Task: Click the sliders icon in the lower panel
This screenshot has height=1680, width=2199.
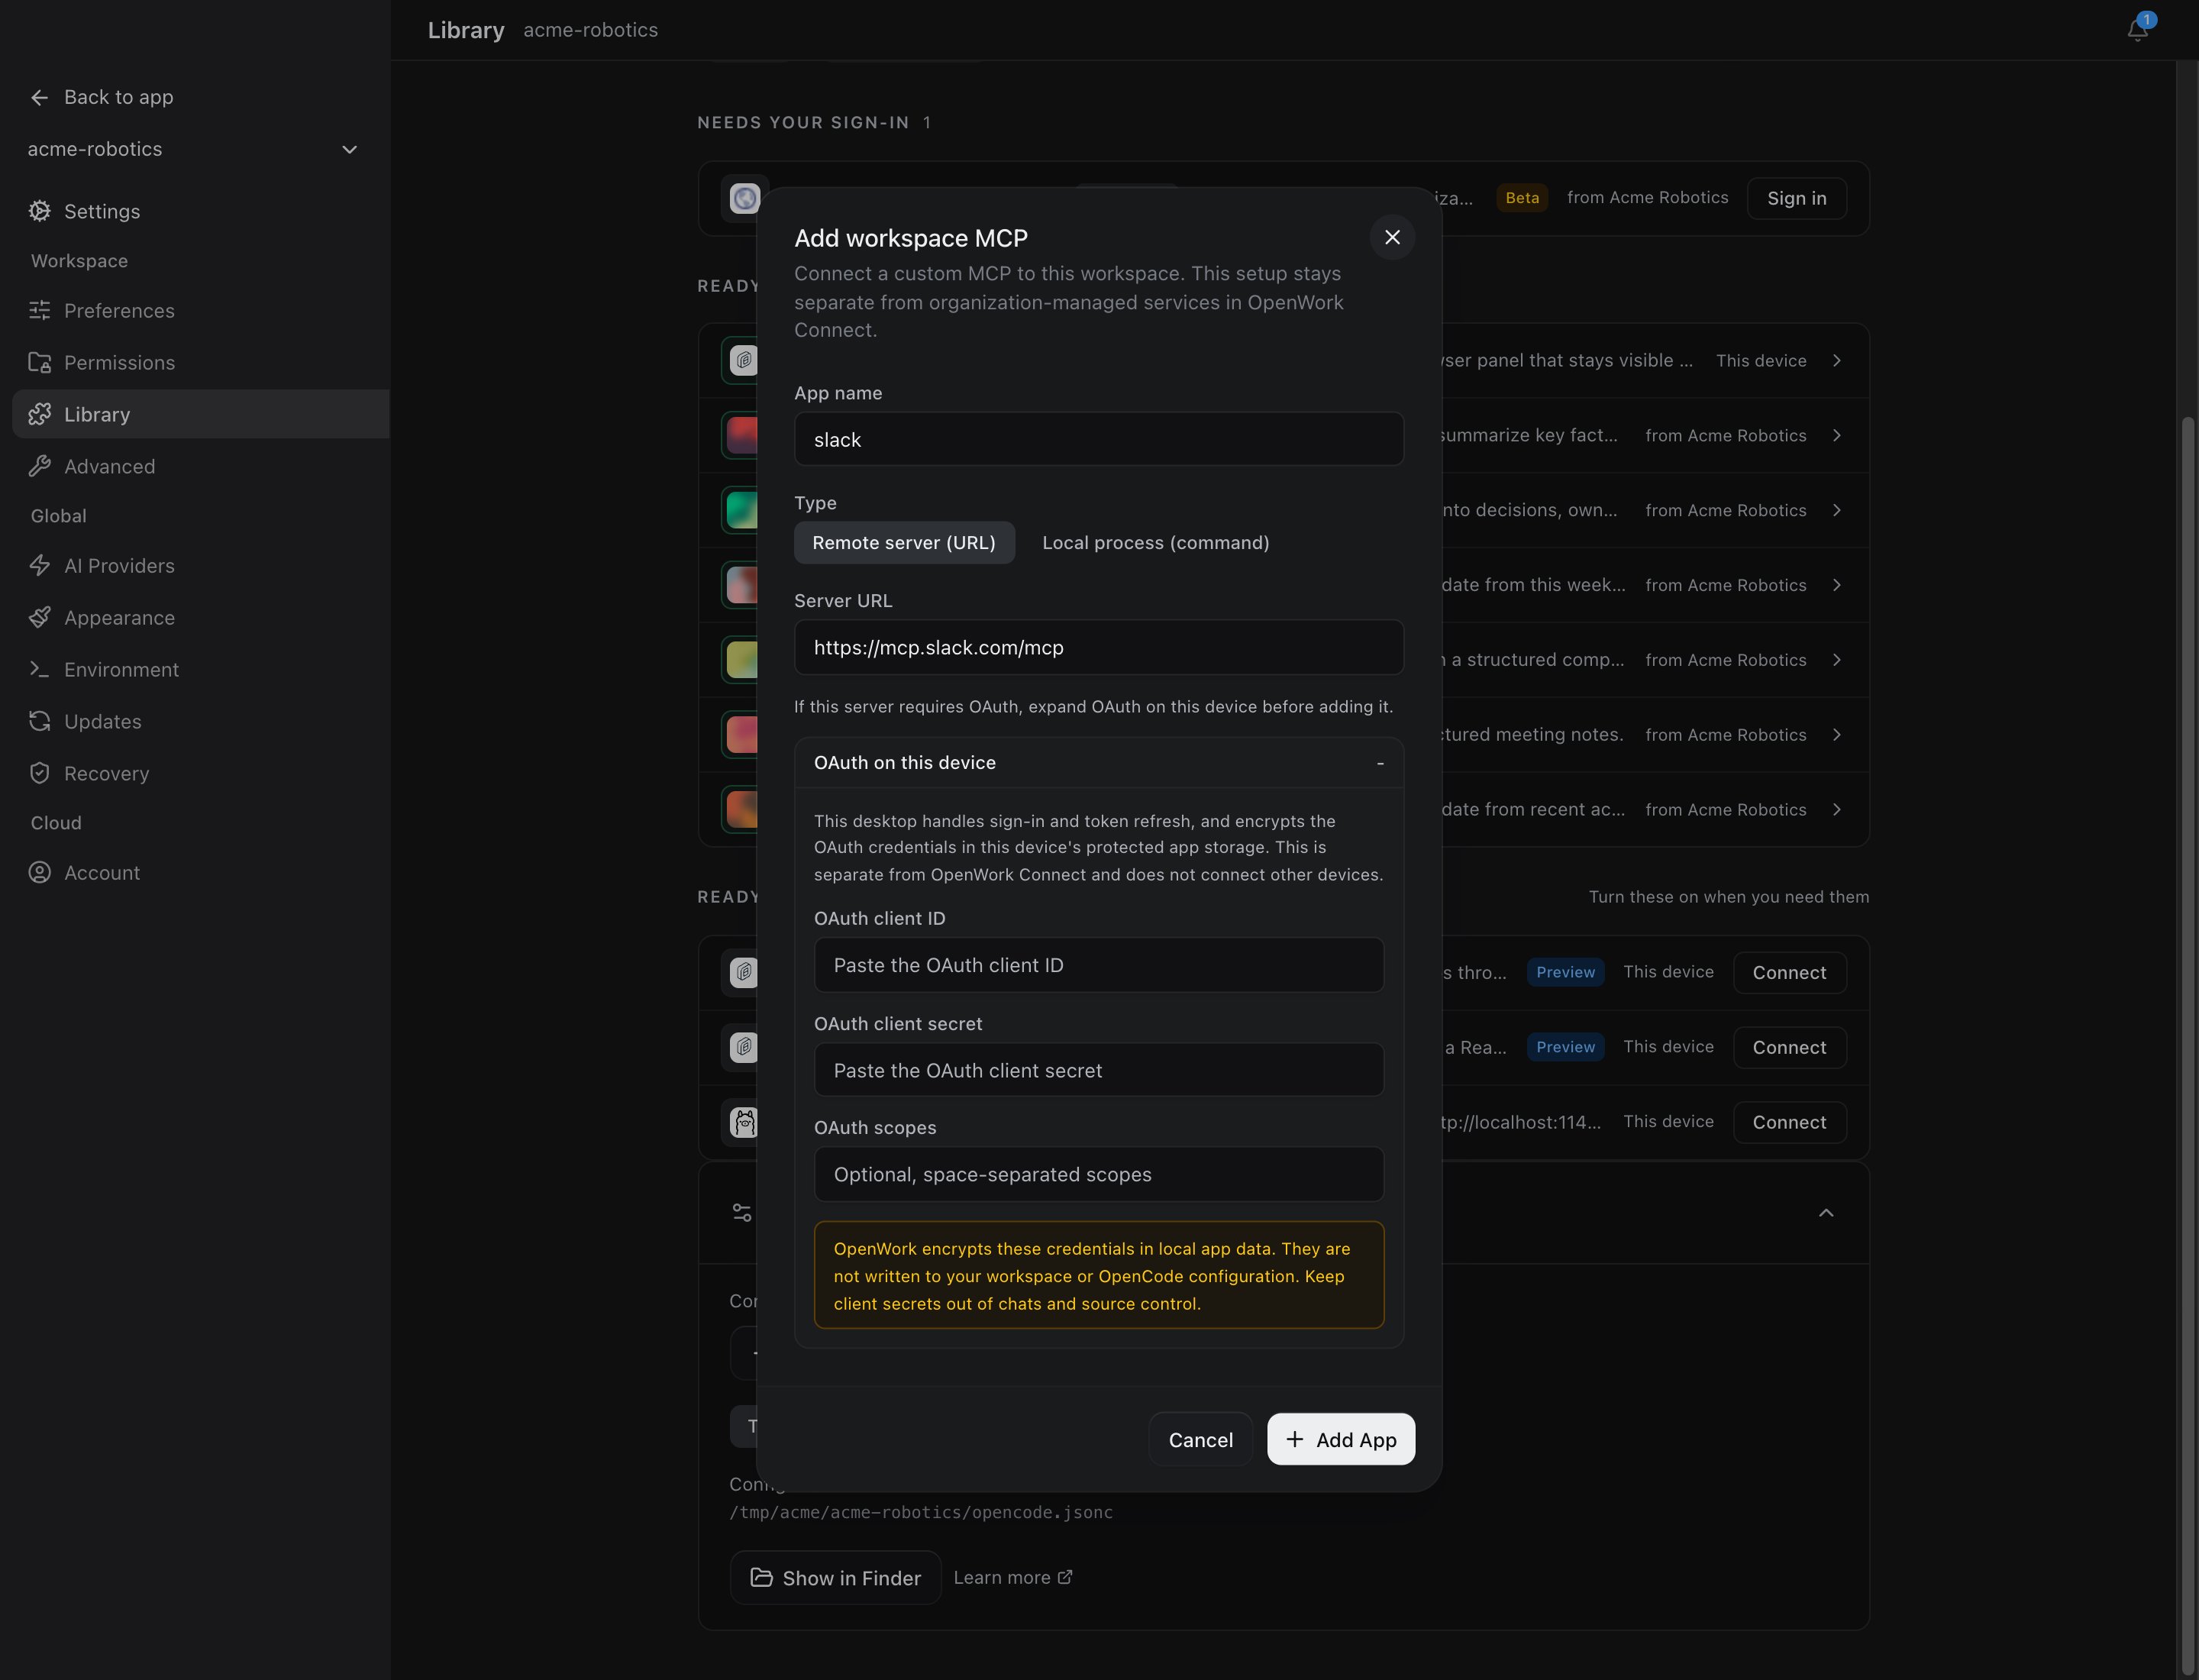Action: point(742,1213)
